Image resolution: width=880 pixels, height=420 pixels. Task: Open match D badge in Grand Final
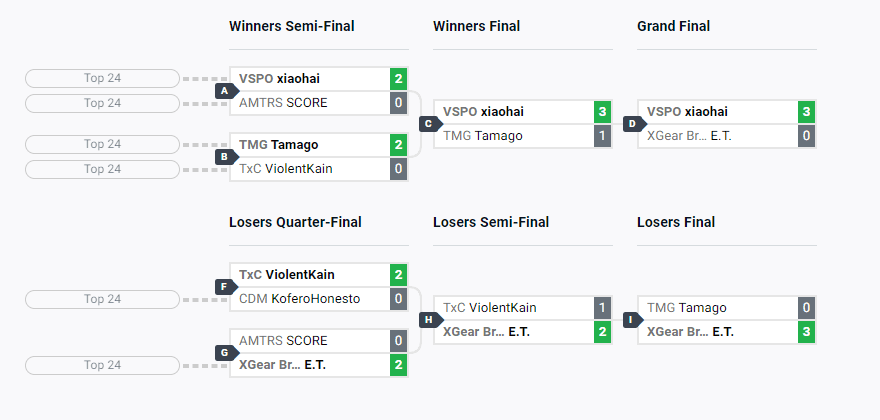(633, 124)
